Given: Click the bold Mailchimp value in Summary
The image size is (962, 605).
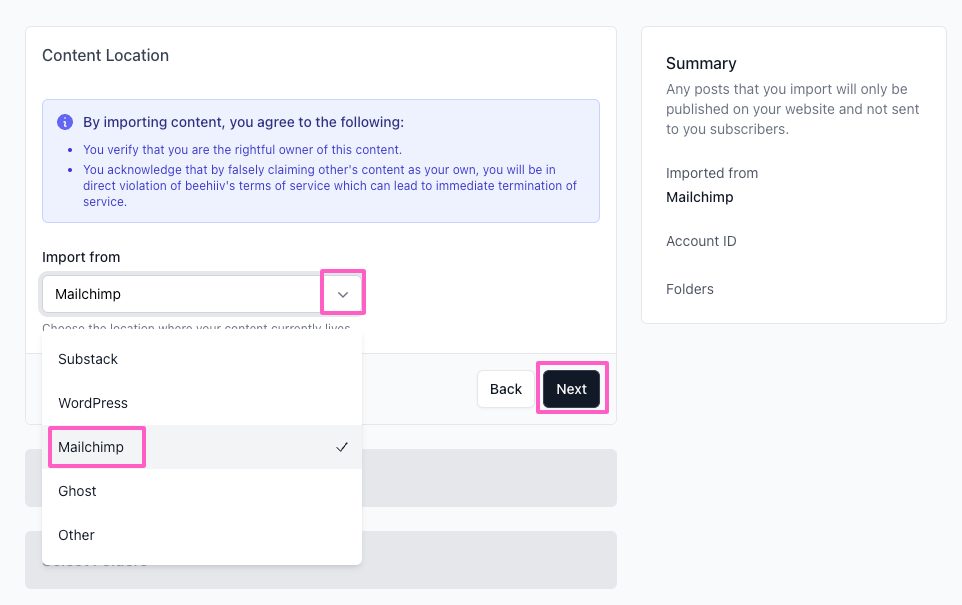Looking at the screenshot, I should [699, 198].
